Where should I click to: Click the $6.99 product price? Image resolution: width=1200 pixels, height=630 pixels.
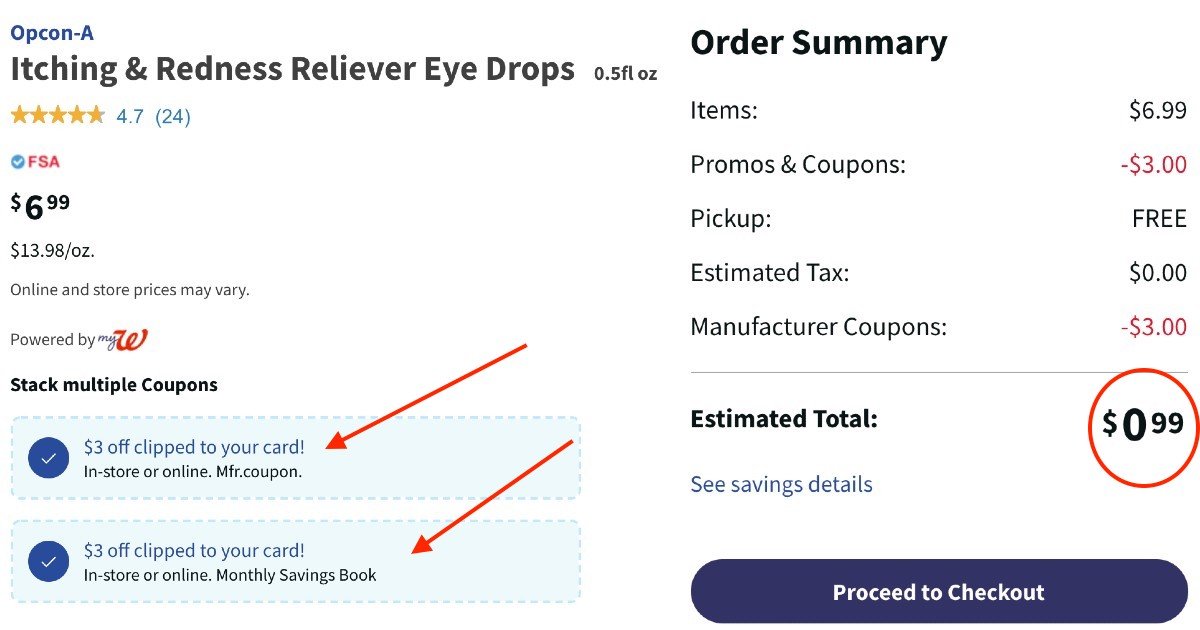tap(40, 206)
